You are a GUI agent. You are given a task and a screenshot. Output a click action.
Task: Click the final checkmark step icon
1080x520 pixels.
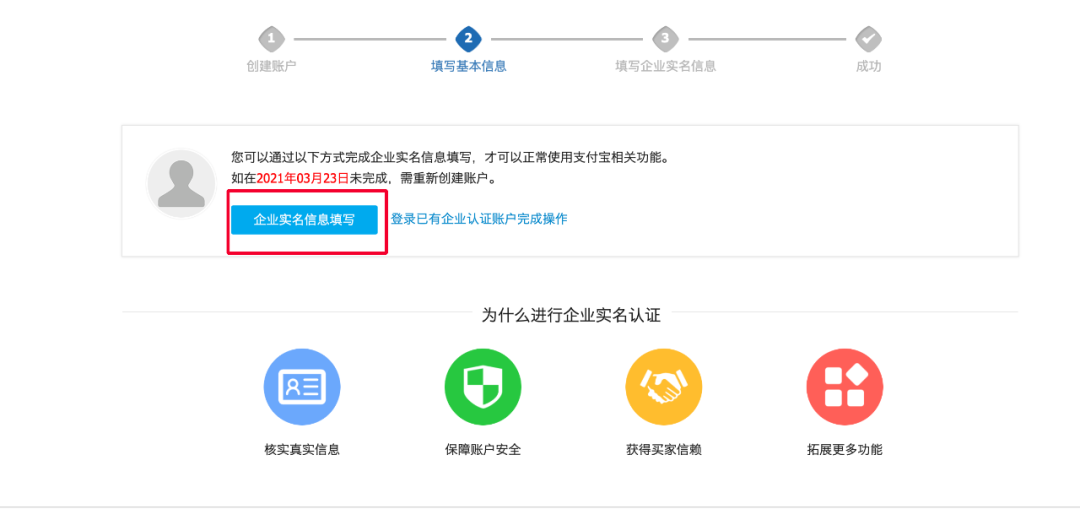point(868,39)
